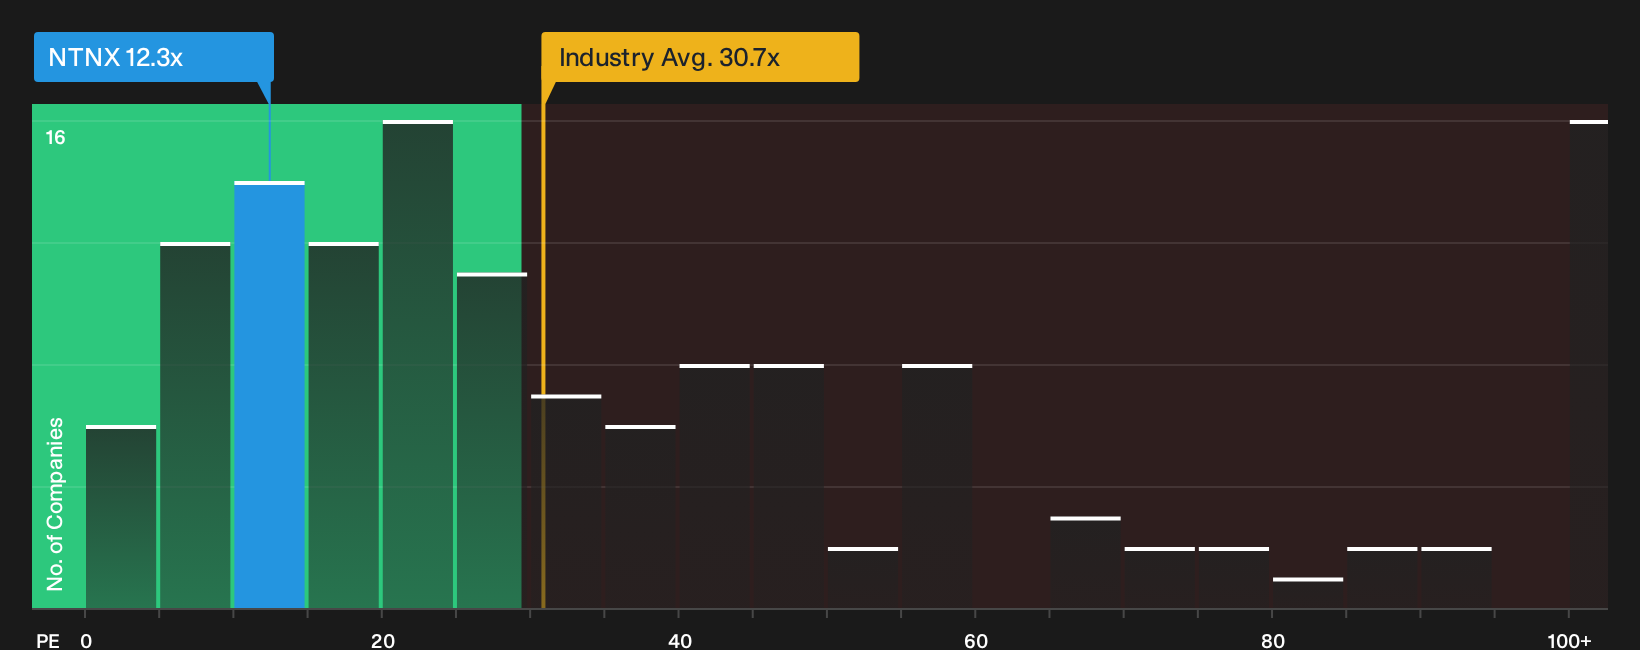Select the short bar for PE 50 to 55

(863, 578)
